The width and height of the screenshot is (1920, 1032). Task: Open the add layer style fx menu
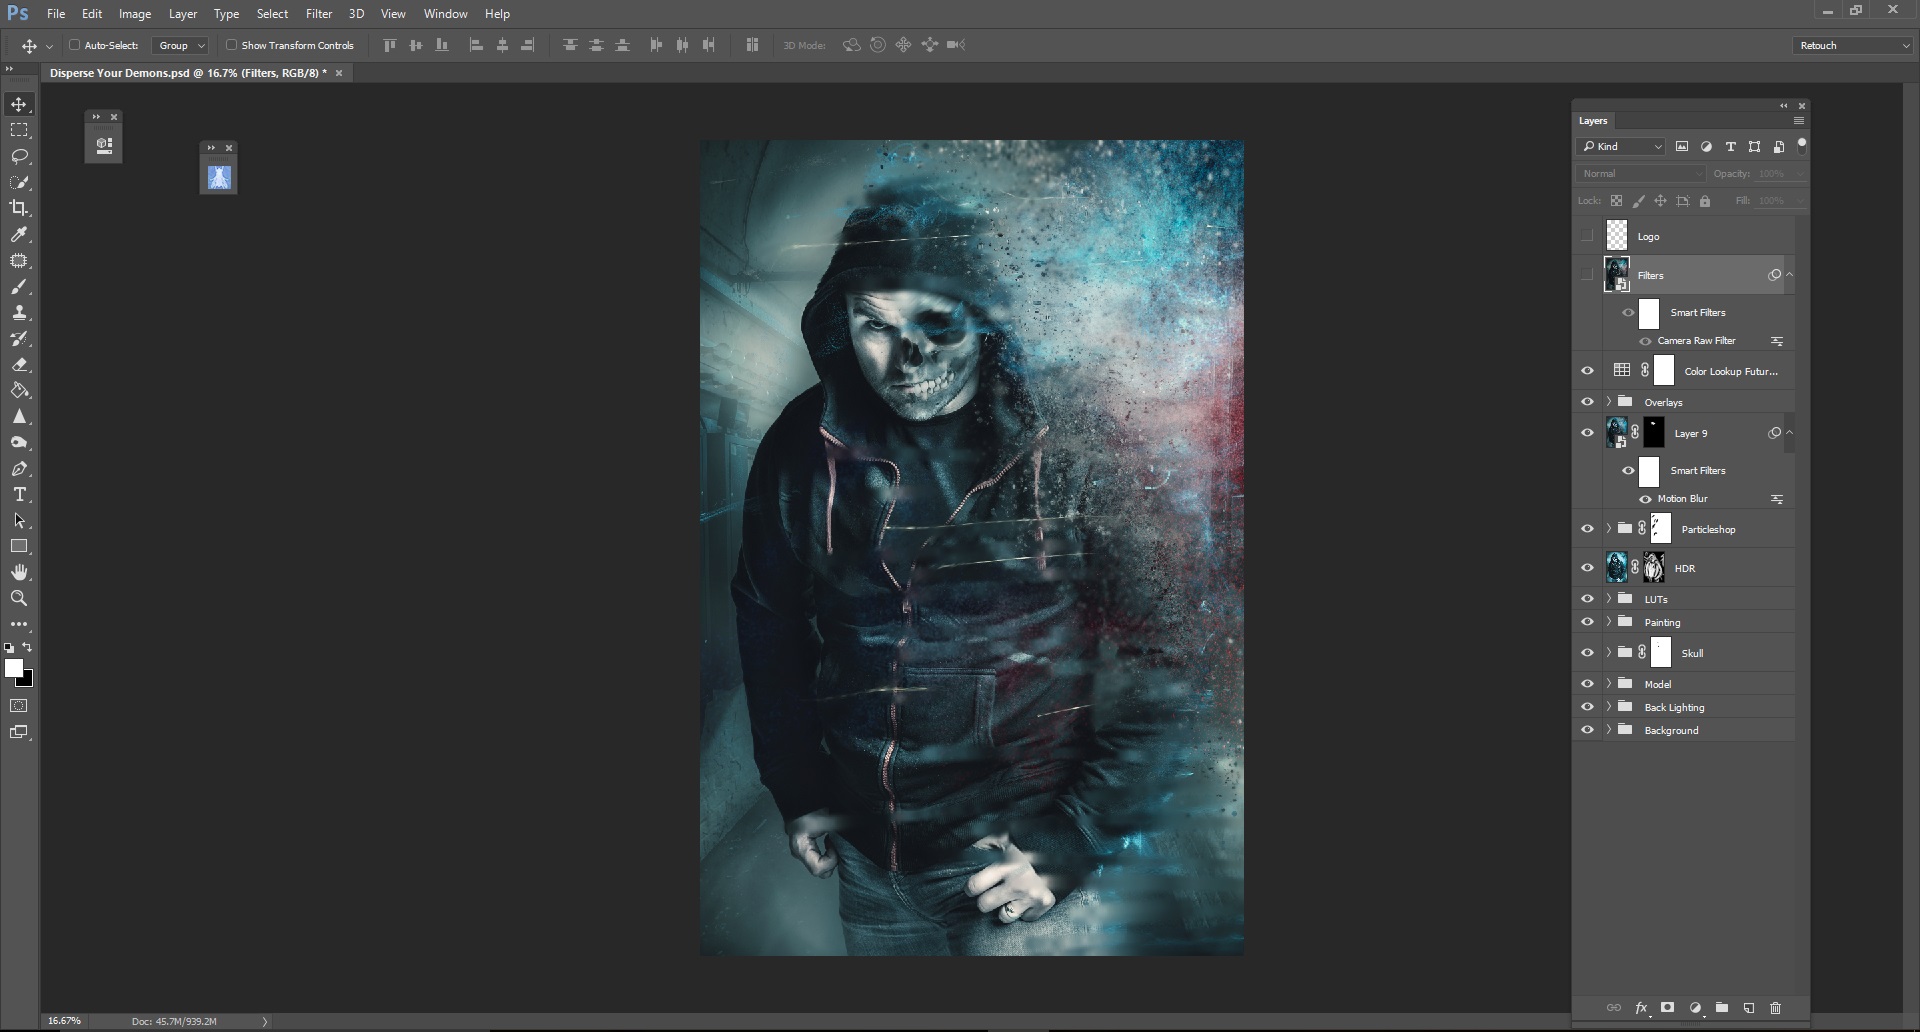point(1641,1008)
